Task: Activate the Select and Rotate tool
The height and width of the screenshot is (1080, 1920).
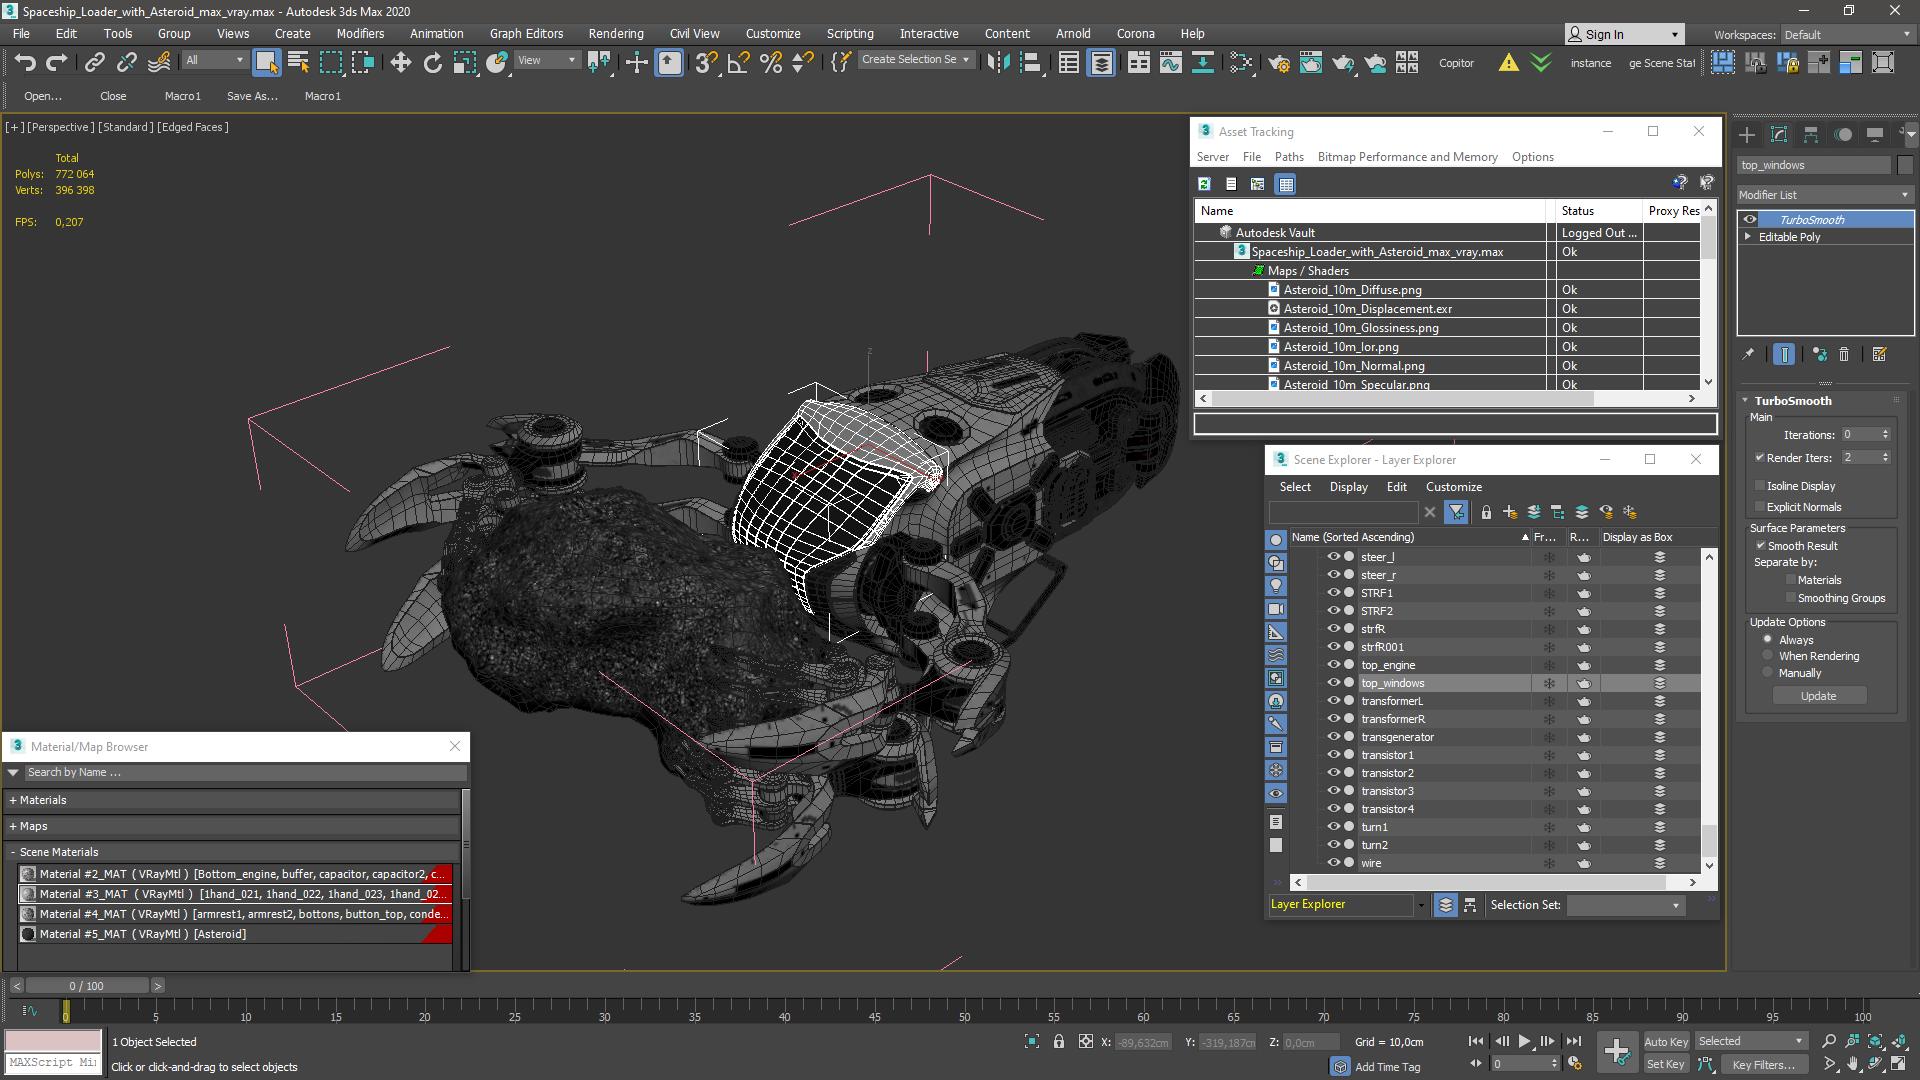Action: pyautogui.click(x=432, y=62)
